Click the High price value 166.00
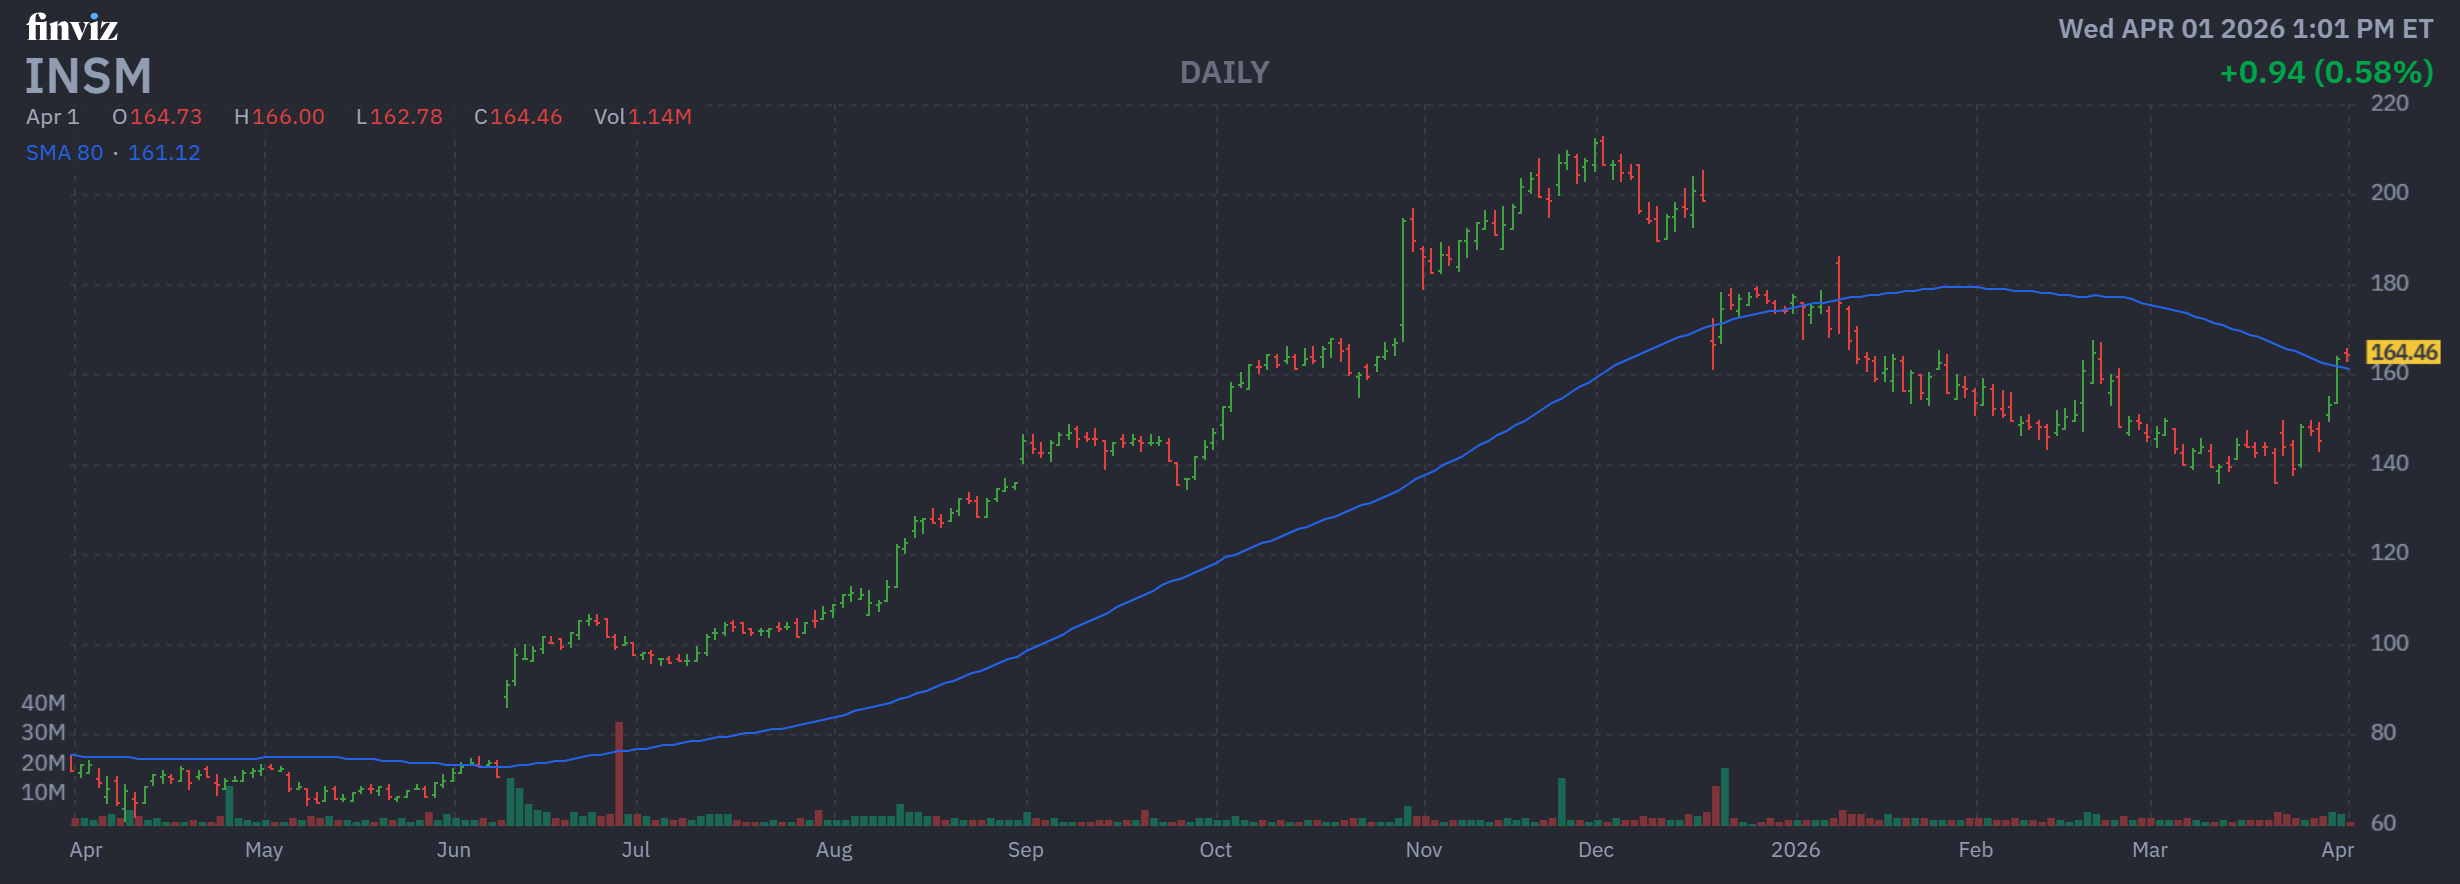The height and width of the screenshot is (884, 2460). coord(288,117)
